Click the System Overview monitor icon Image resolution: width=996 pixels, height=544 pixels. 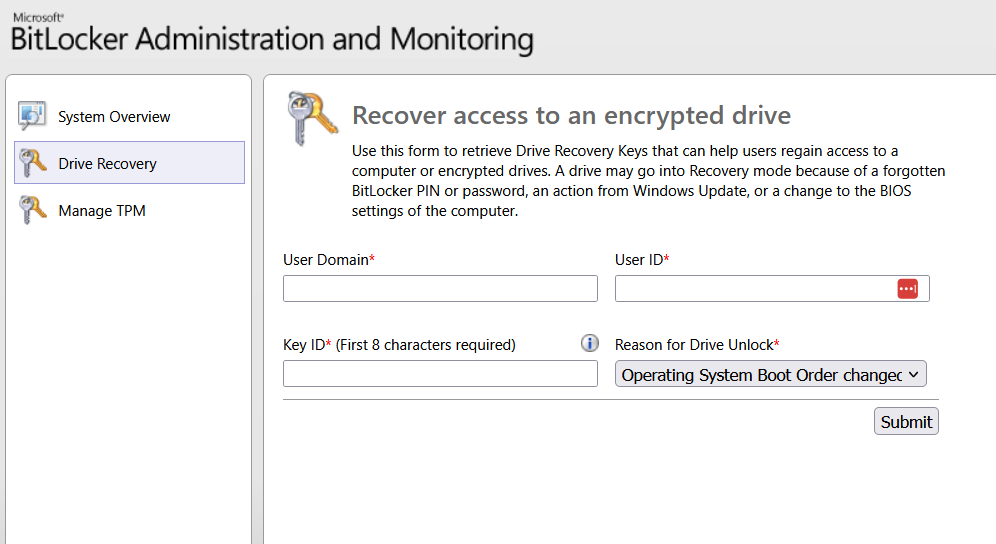coord(32,116)
